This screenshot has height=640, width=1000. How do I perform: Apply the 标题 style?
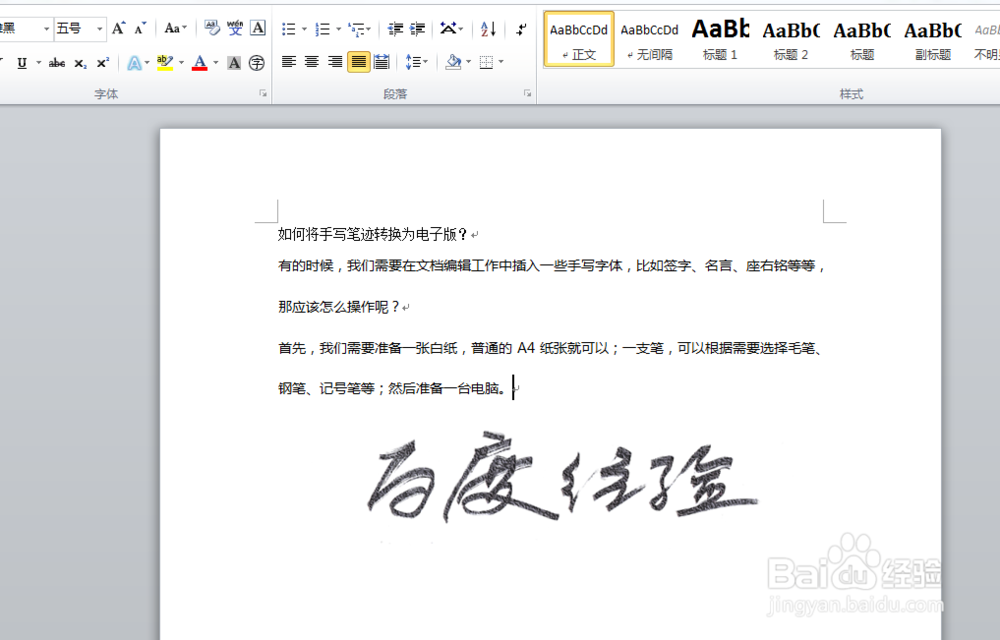pos(862,39)
